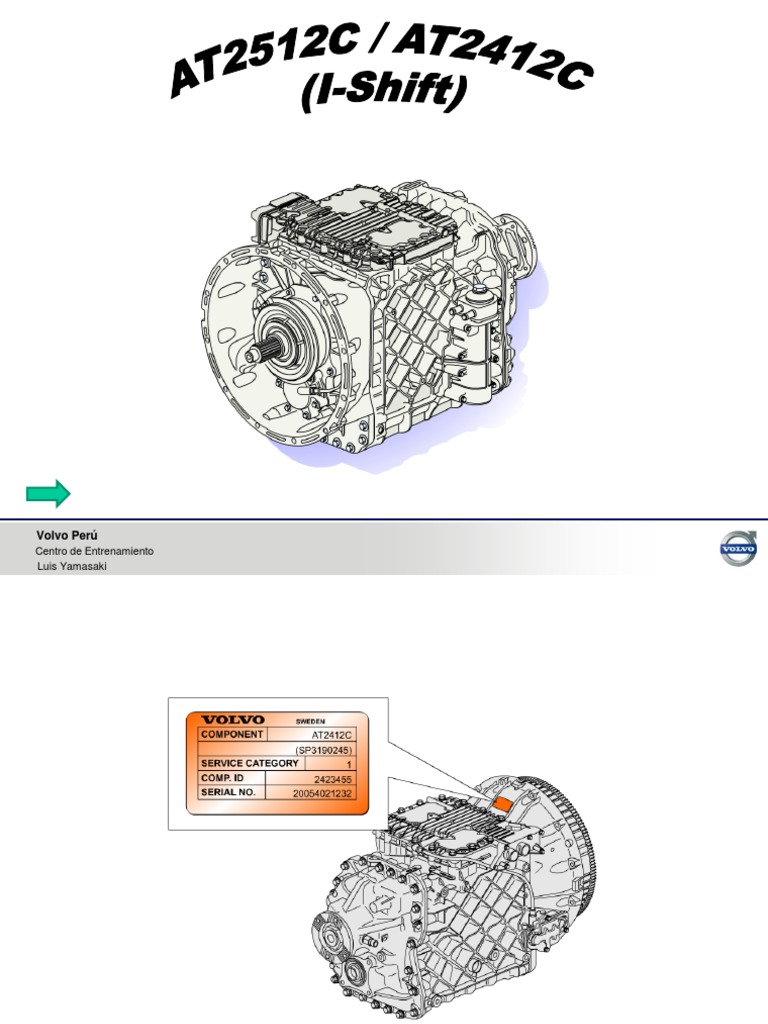Click the '20054021232' serial number value
The width and height of the screenshot is (768, 1024).
point(323,793)
